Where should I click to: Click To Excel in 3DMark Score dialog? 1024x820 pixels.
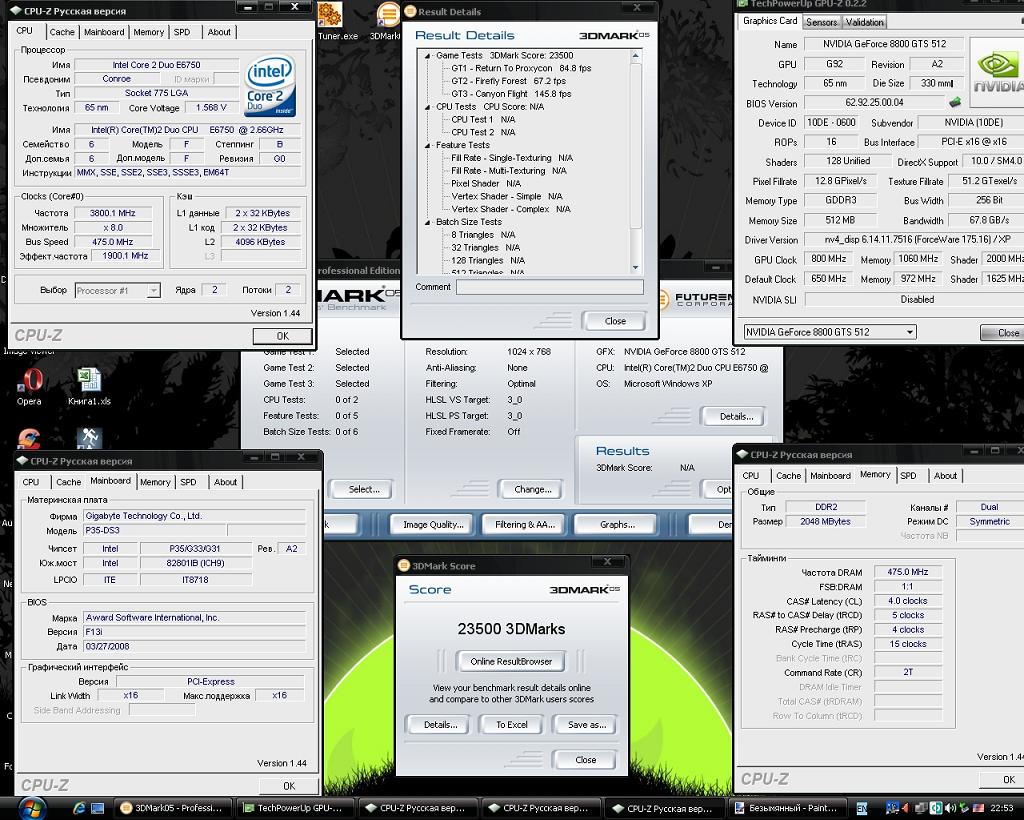point(511,725)
